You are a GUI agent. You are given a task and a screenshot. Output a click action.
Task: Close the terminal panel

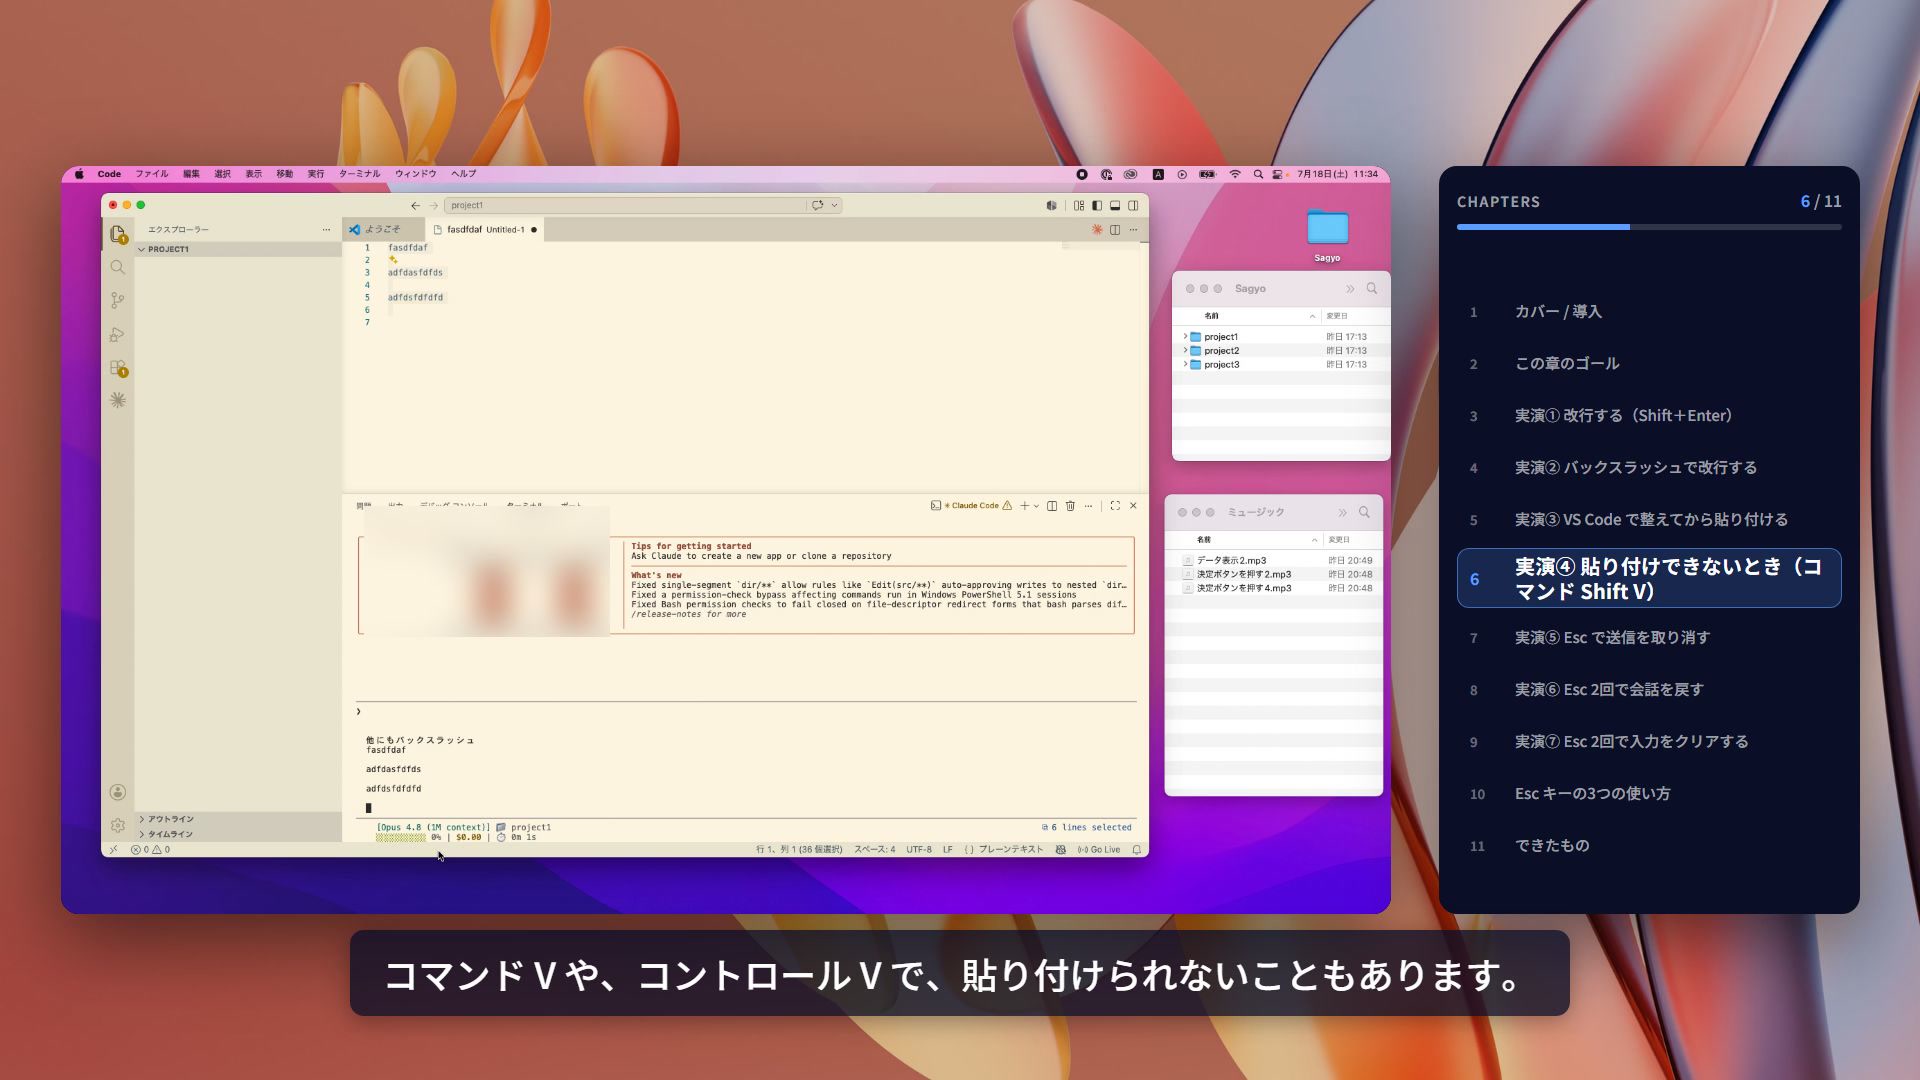1133,506
